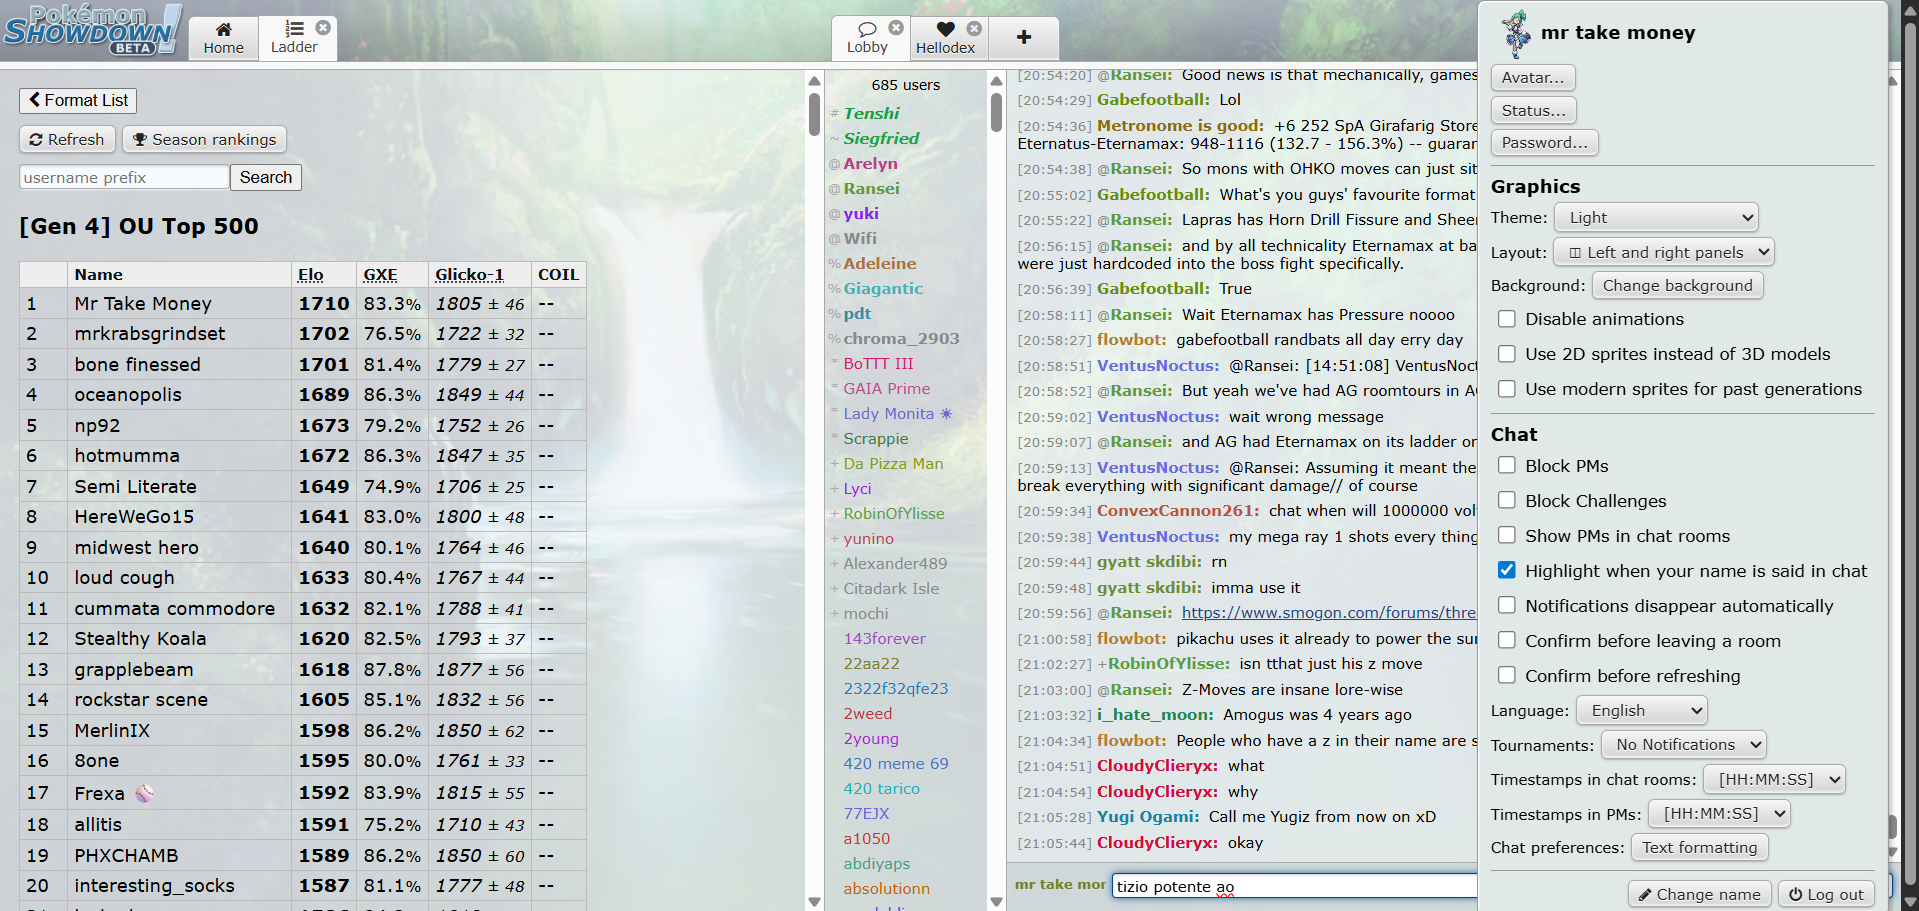This screenshot has width=1919, height=911.
Task: Open Season rankings
Action: pyautogui.click(x=204, y=139)
